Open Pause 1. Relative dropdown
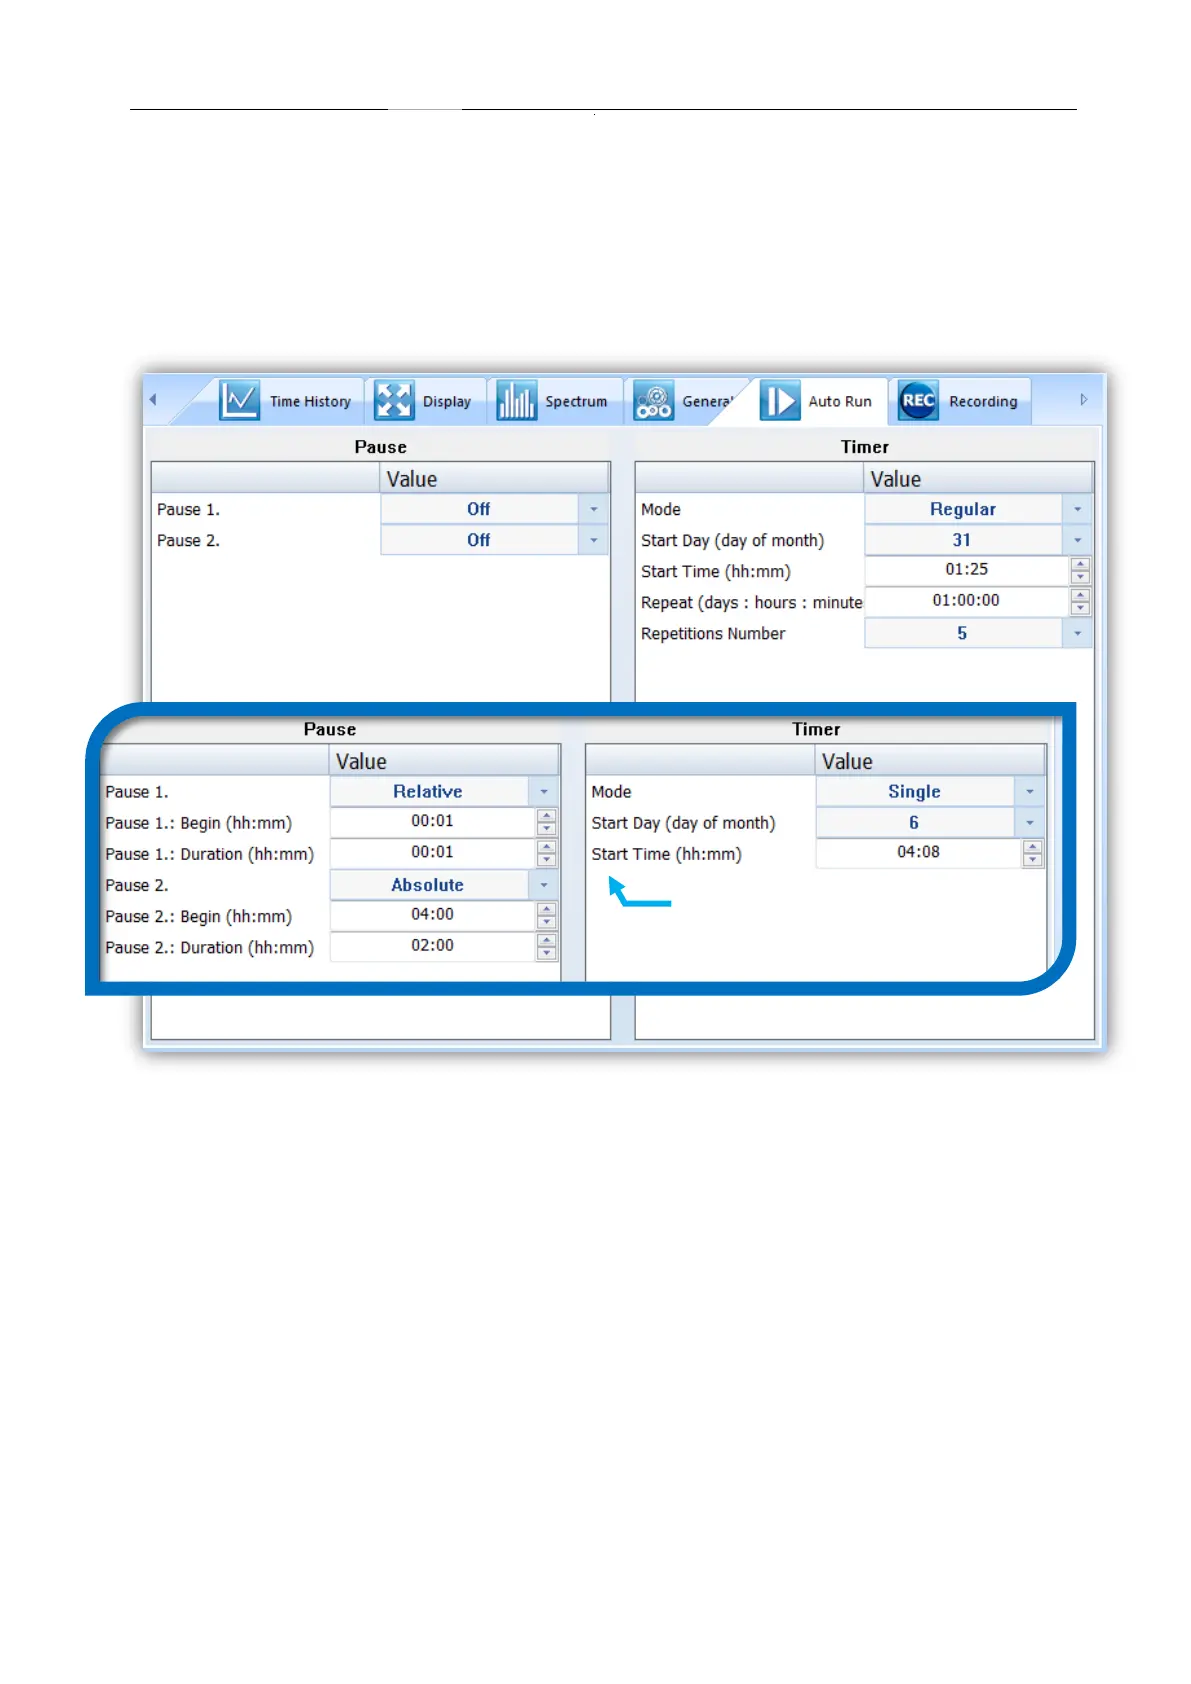This screenshot has width=1191, height=1684. 544,791
